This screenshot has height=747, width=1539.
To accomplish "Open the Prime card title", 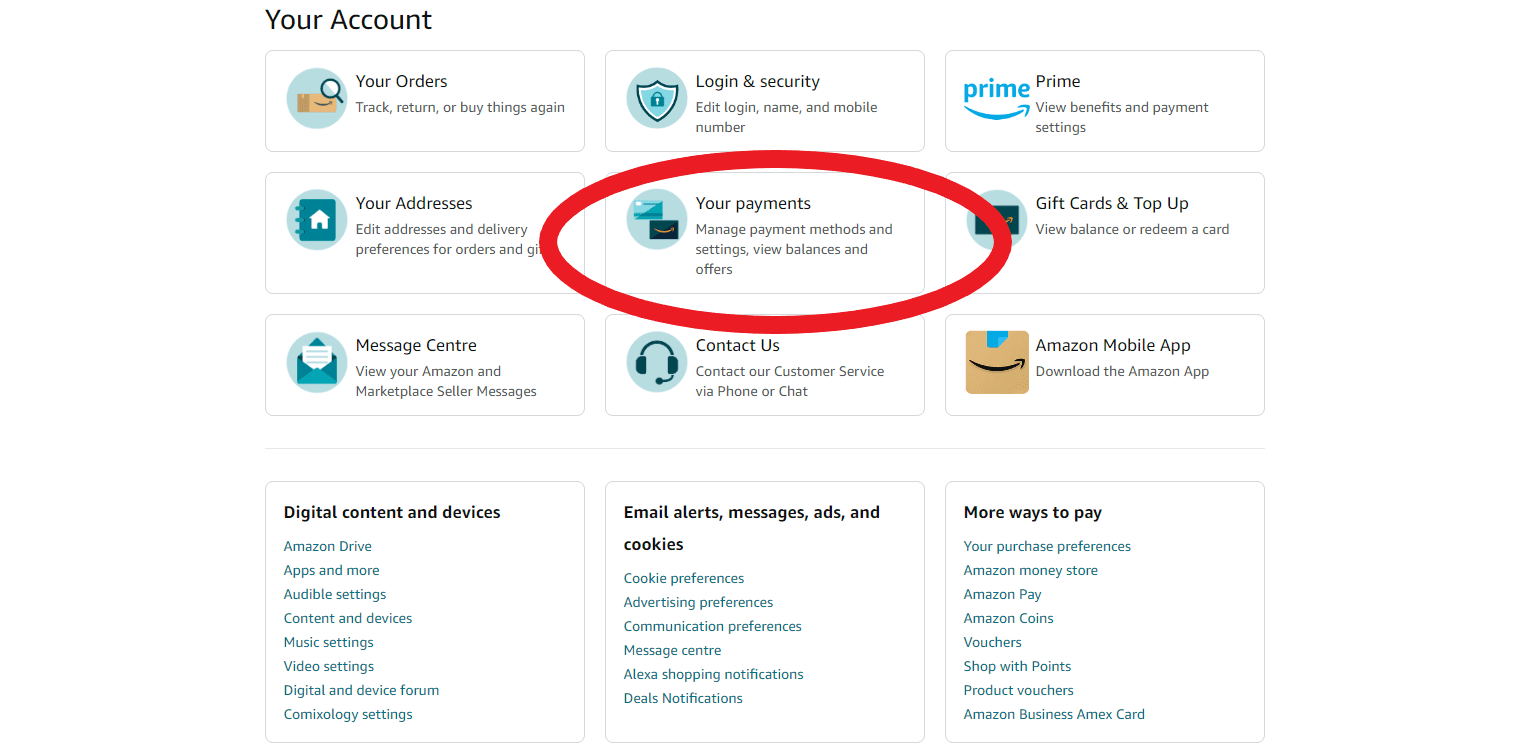I will (x=1058, y=81).
